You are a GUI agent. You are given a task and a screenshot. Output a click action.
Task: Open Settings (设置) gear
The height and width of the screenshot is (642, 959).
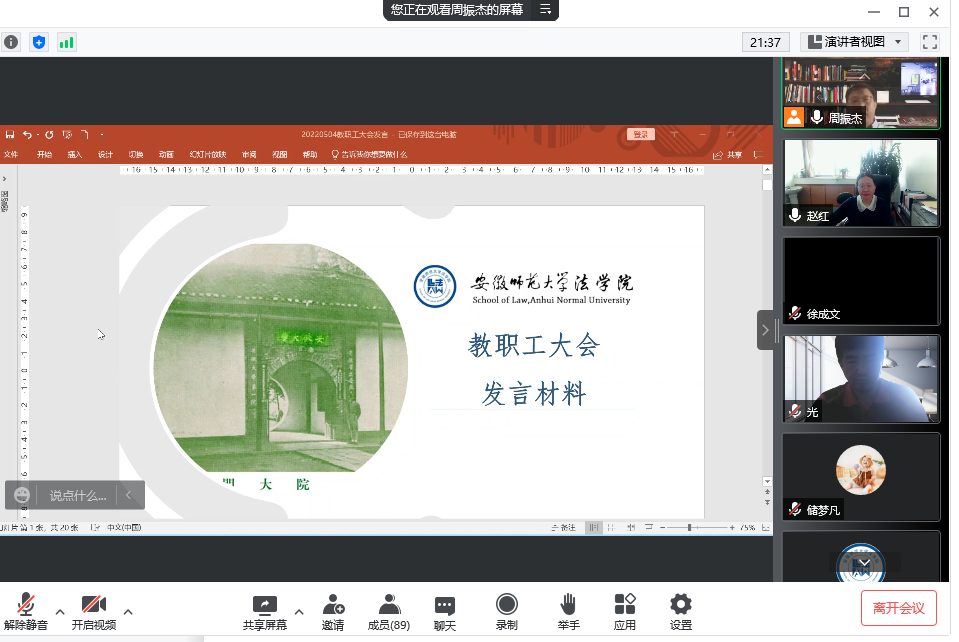[681, 611]
